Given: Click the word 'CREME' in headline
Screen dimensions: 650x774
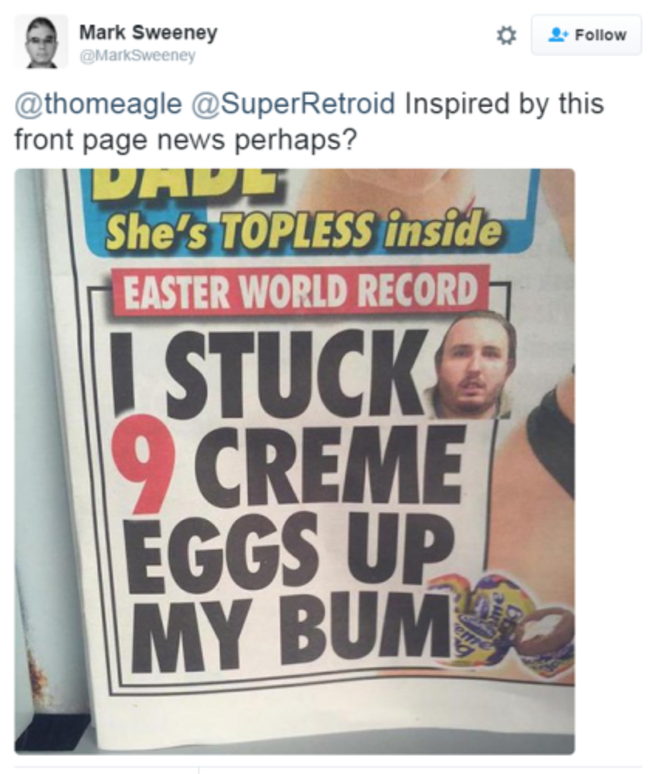Looking at the screenshot, I should pos(330,465).
